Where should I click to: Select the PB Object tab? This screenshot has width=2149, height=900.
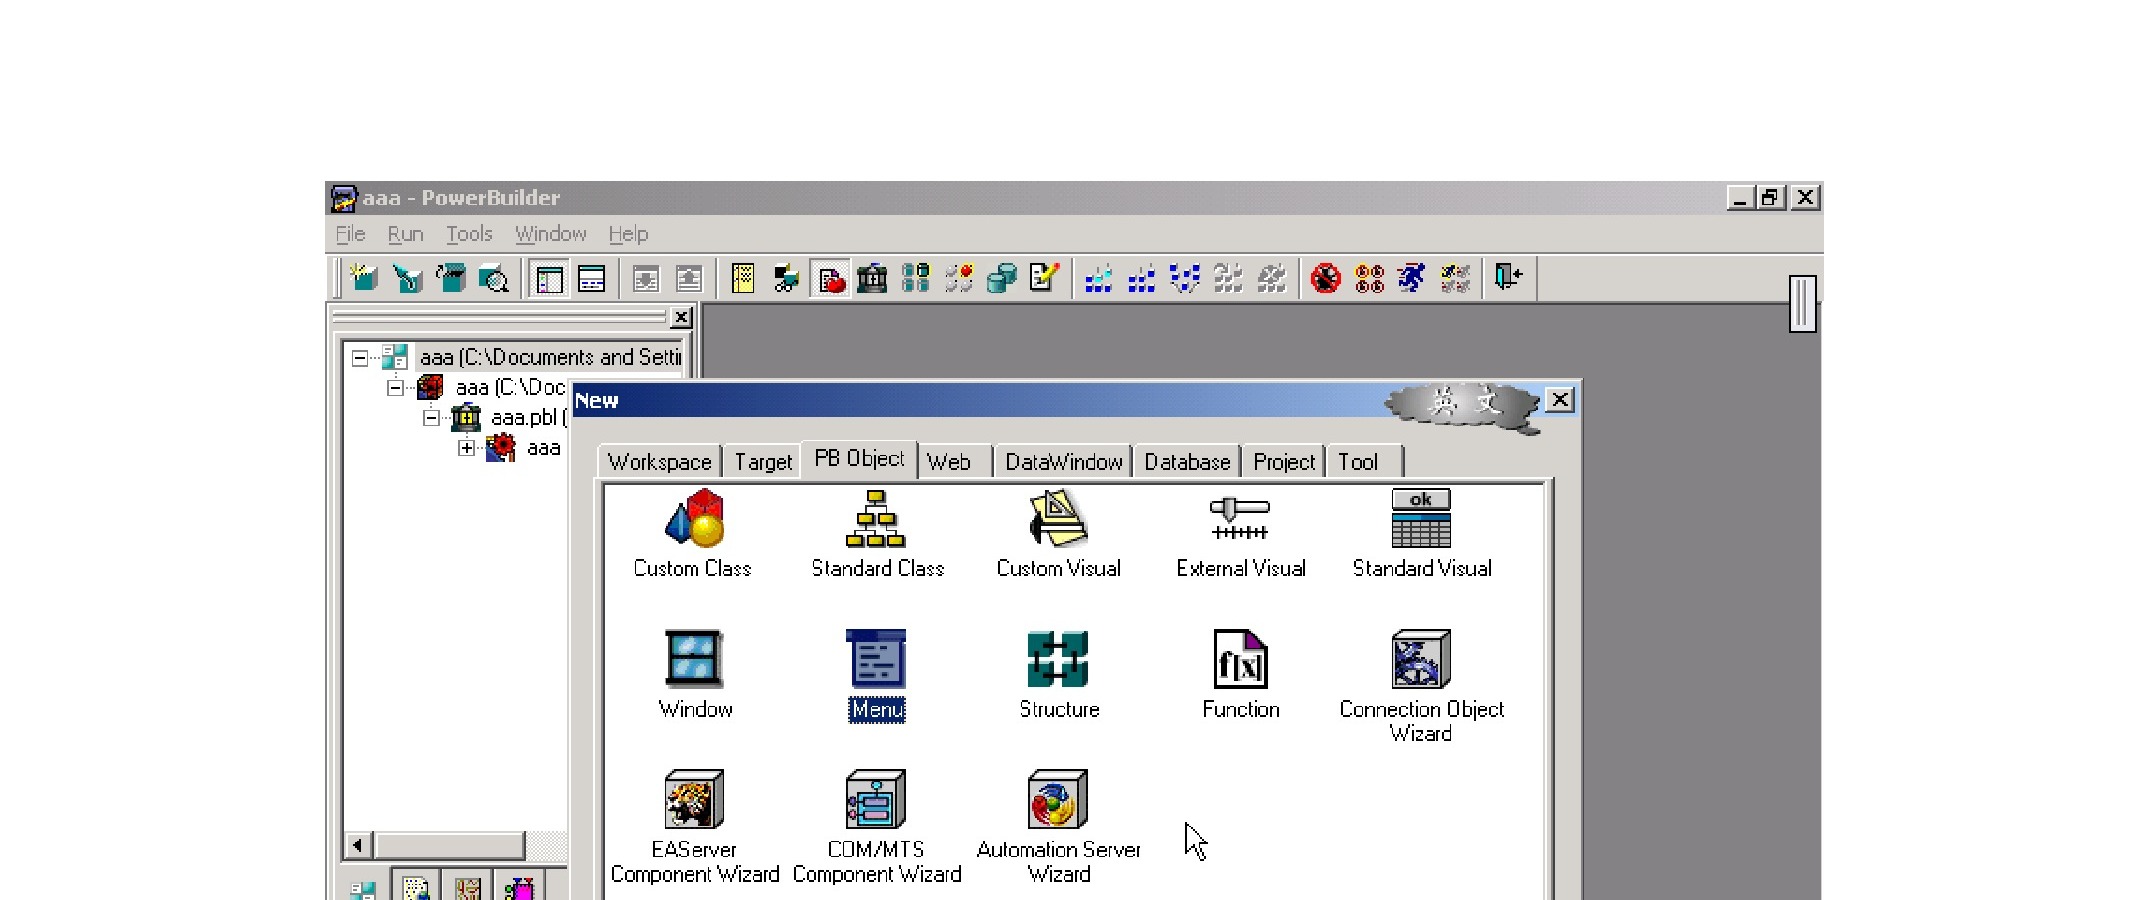point(859,459)
